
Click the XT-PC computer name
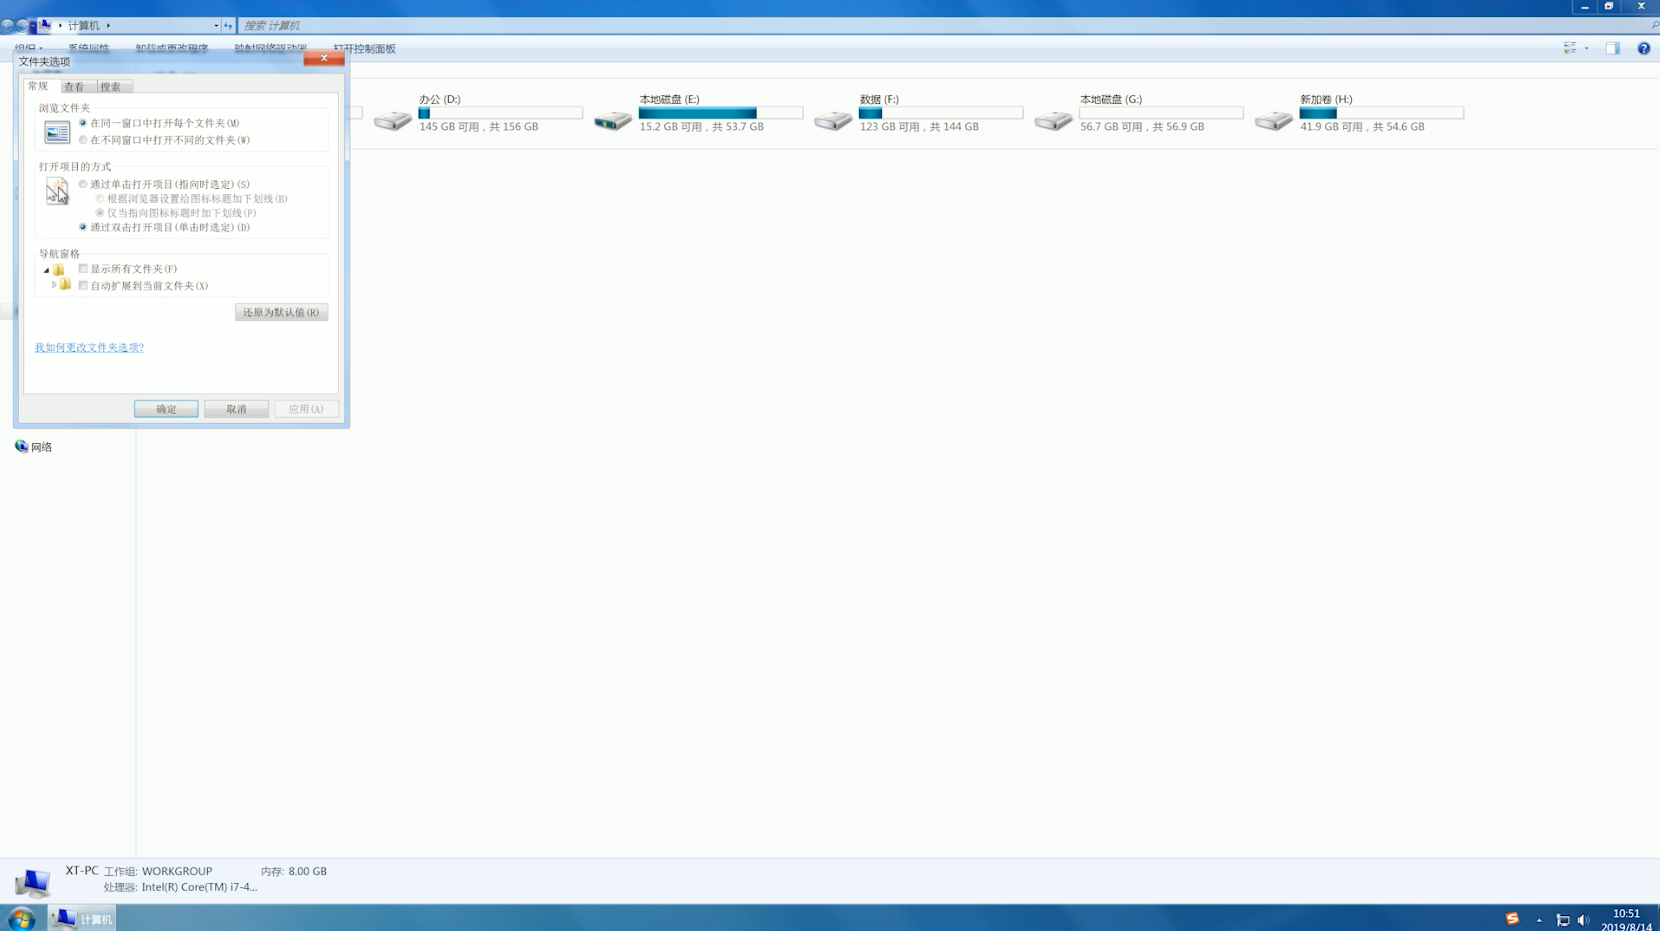click(x=82, y=871)
